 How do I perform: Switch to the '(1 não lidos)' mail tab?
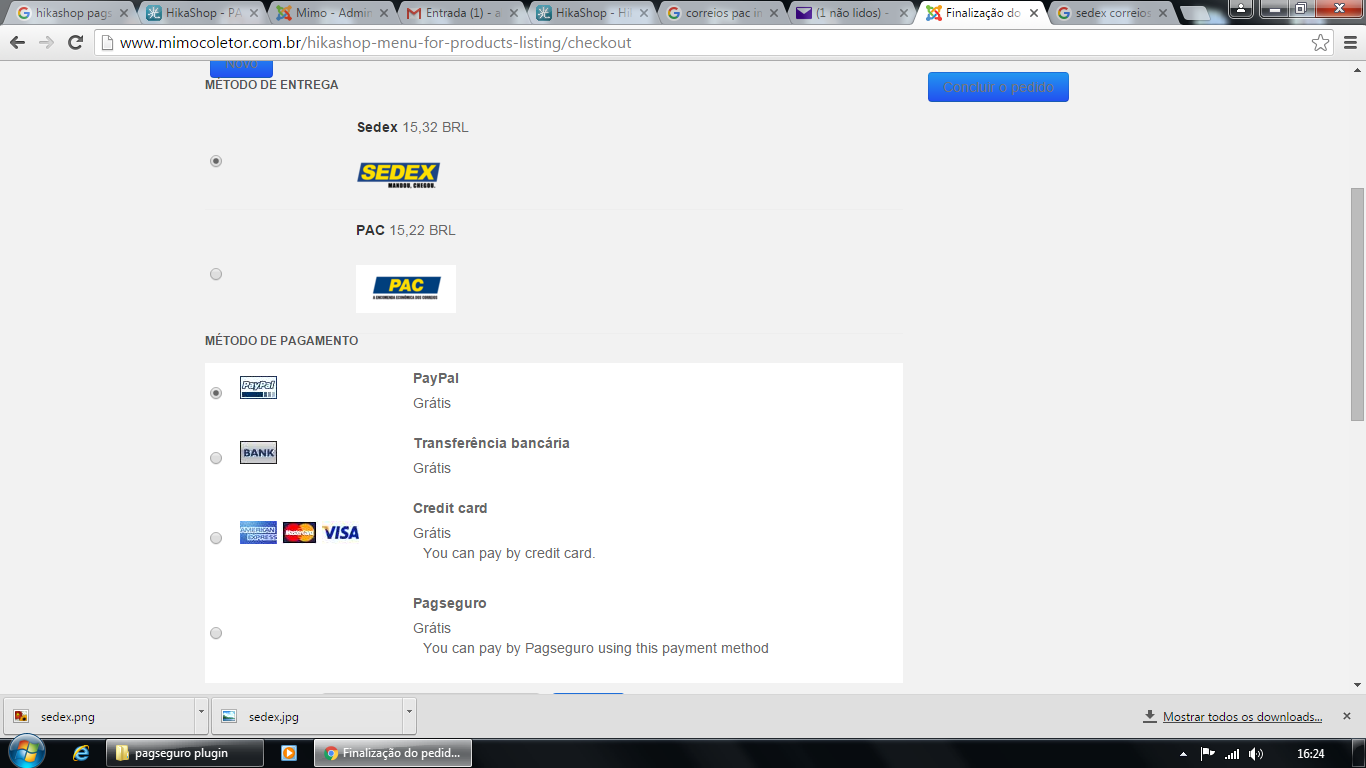click(x=852, y=14)
